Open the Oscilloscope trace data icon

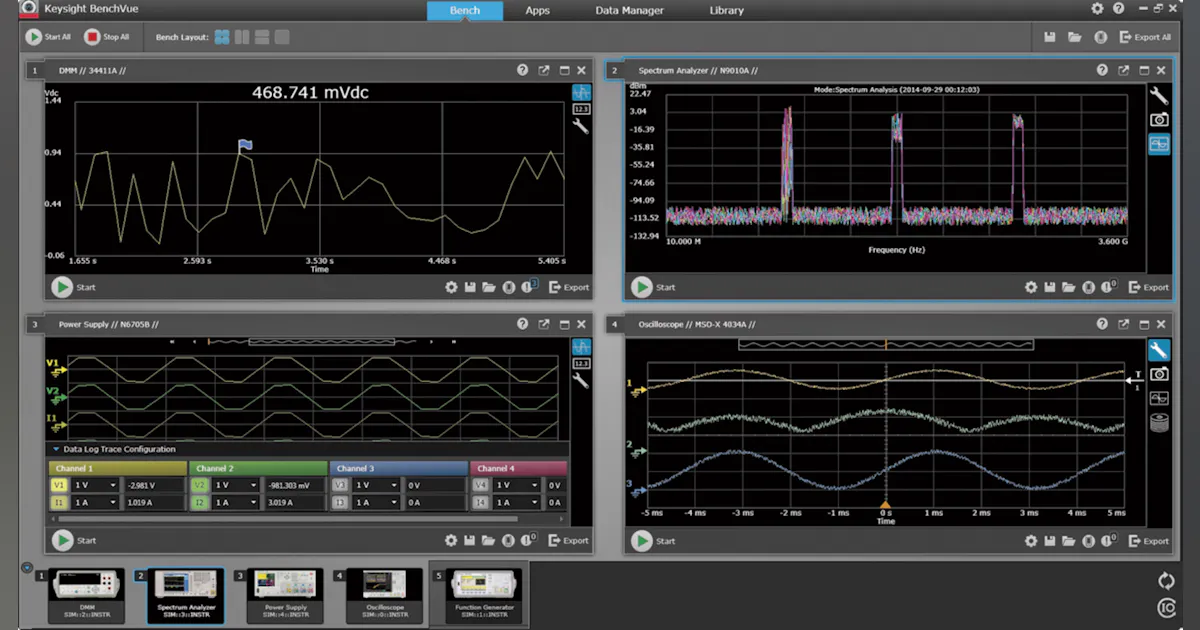pyautogui.click(x=1159, y=398)
